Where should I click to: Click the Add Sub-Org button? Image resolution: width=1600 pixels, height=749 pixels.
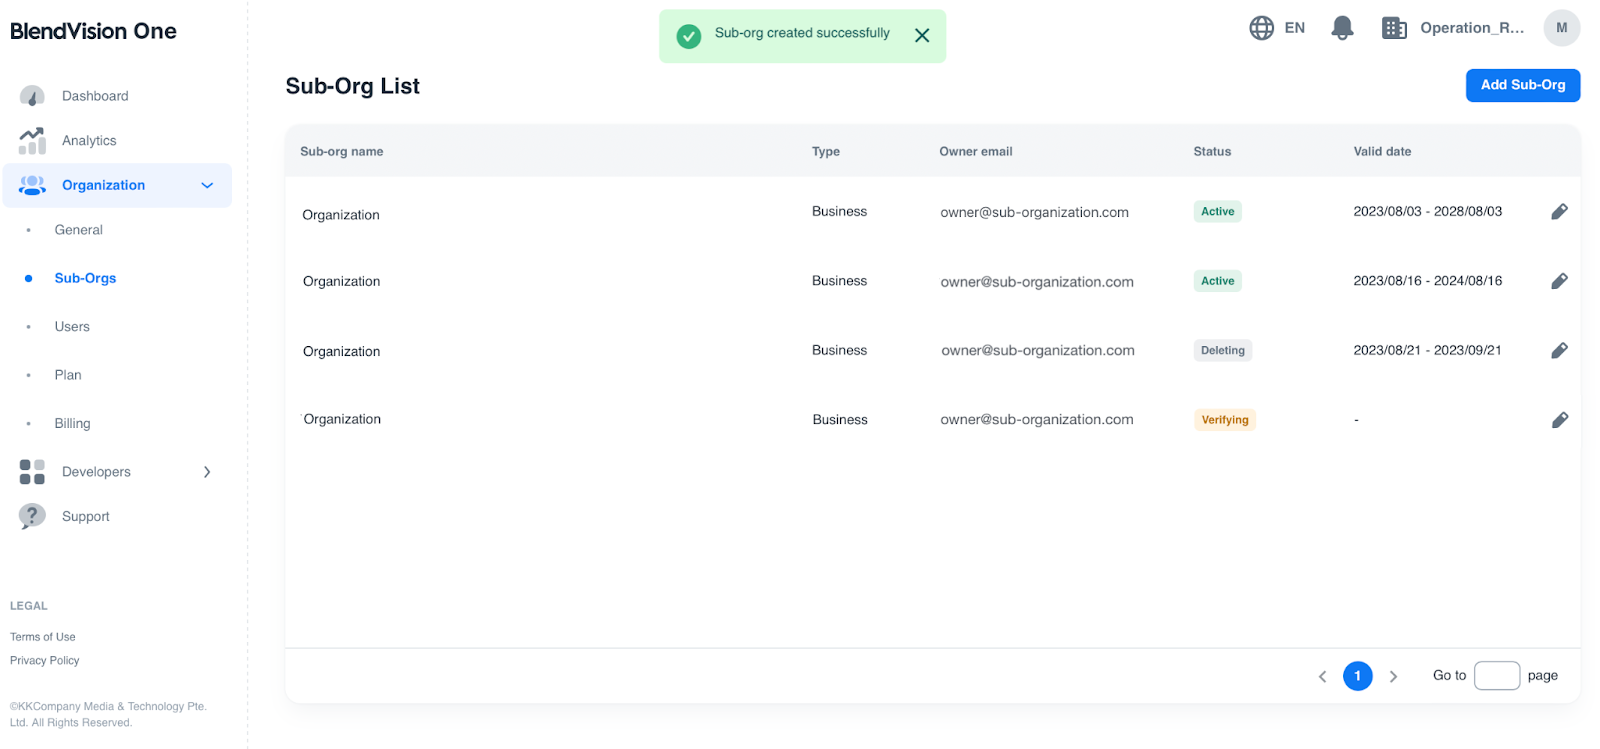[x=1522, y=85]
